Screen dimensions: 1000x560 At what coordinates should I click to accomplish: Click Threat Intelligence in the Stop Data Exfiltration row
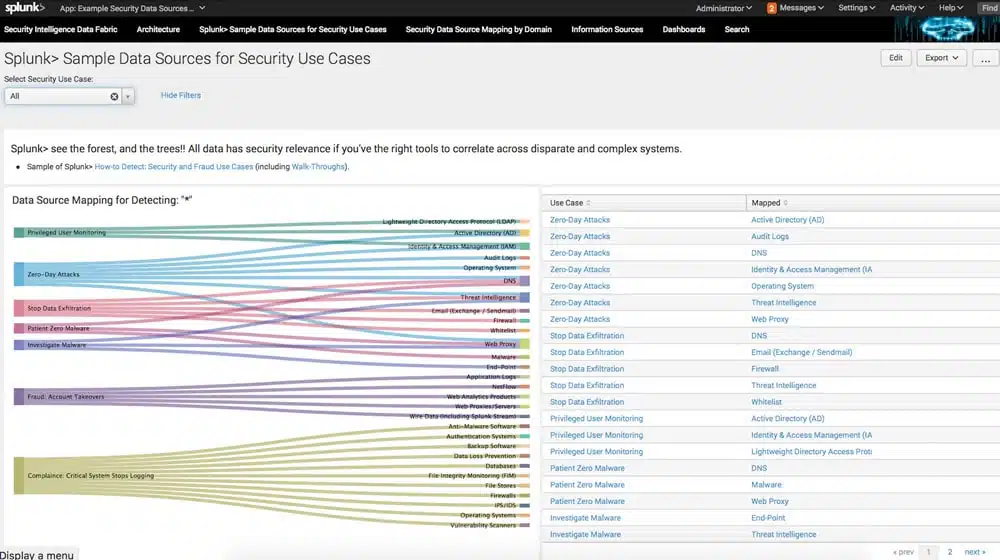783,386
